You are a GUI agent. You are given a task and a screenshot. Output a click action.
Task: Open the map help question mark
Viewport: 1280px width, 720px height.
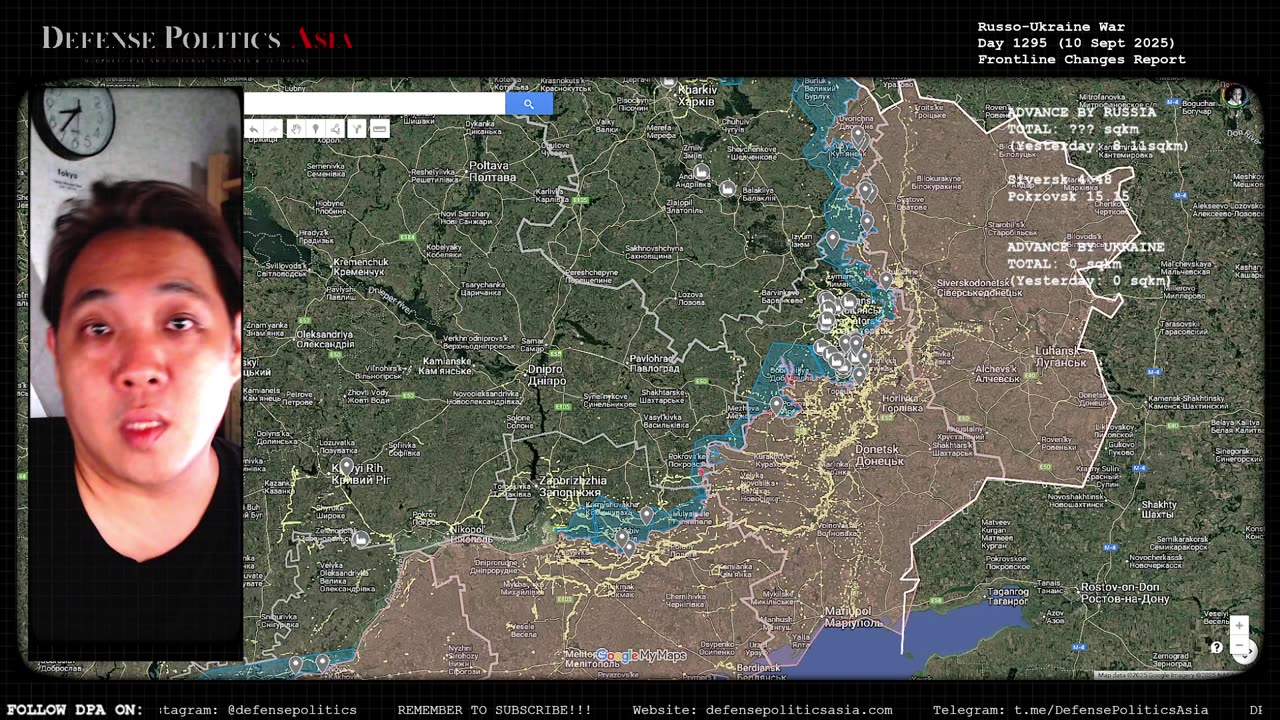[x=1216, y=647]
